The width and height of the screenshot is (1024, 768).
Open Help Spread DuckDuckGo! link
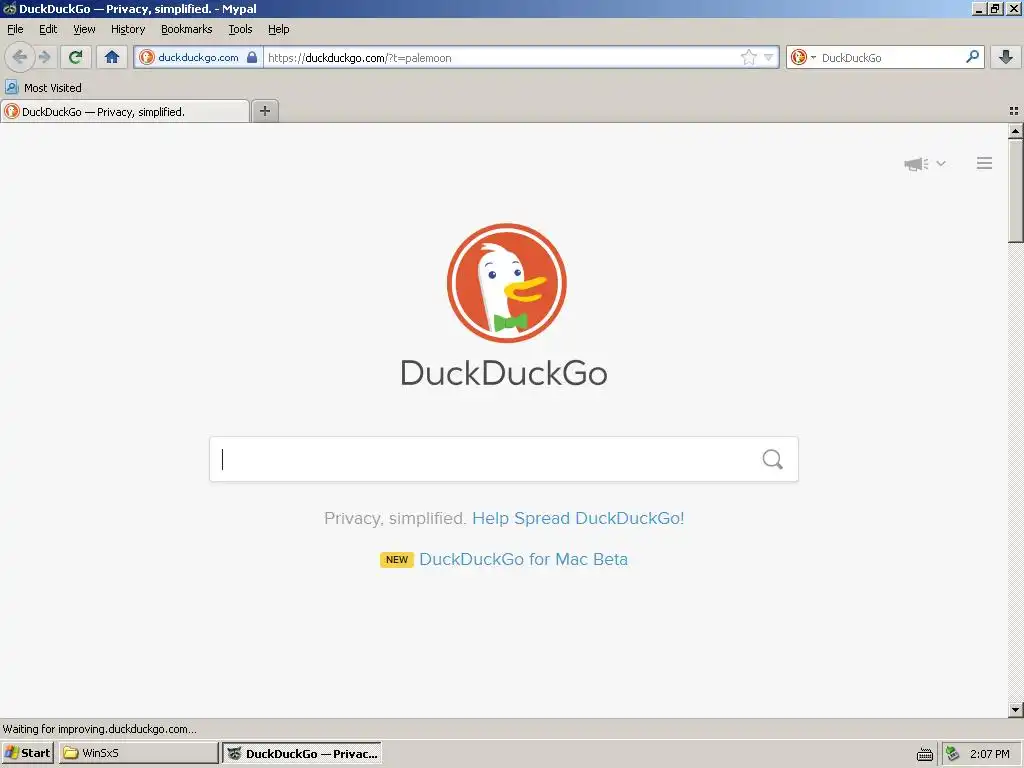pyautogui.click(x=578, y=518)
